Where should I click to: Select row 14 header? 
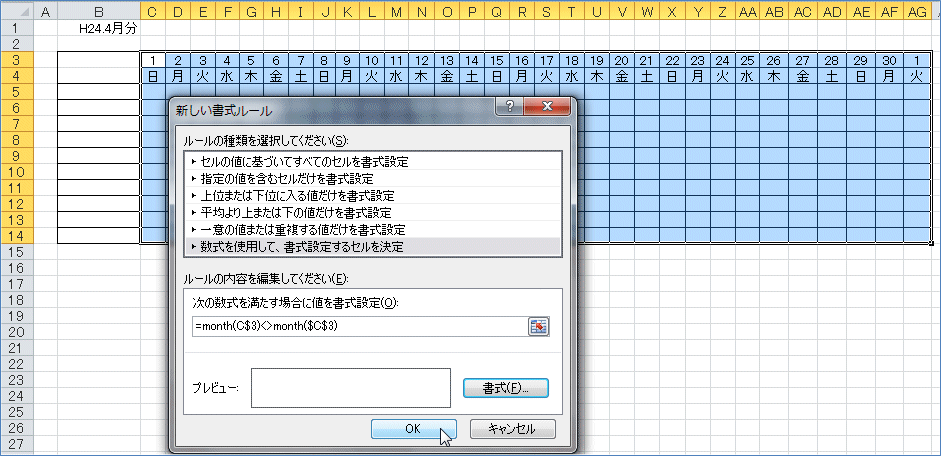(17, 236)
